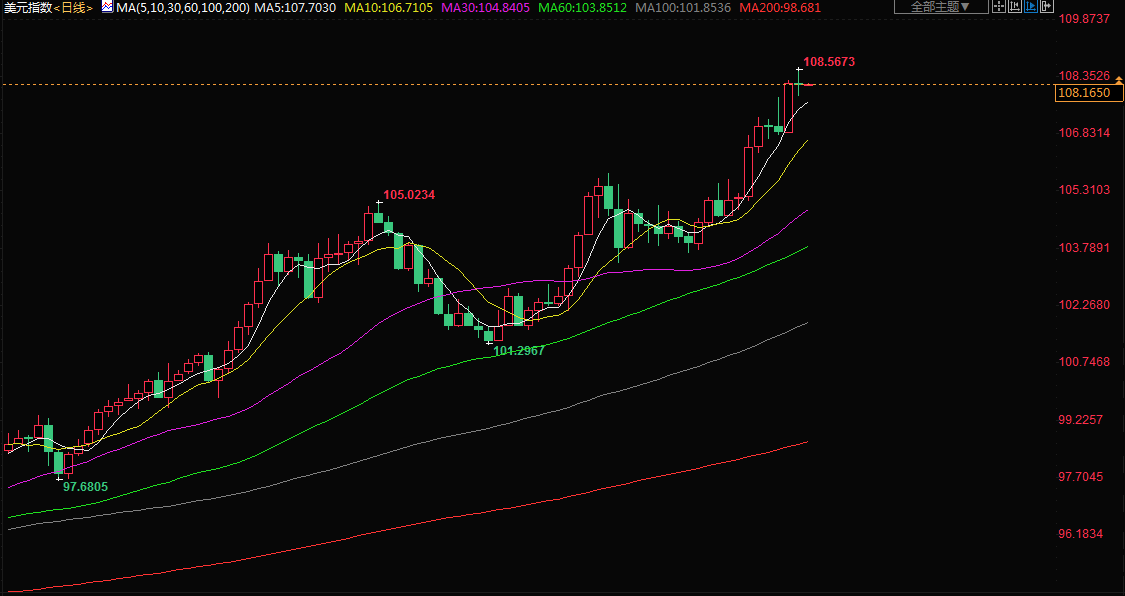Click the 101.2967 low price marker

[x=519, y=351]
